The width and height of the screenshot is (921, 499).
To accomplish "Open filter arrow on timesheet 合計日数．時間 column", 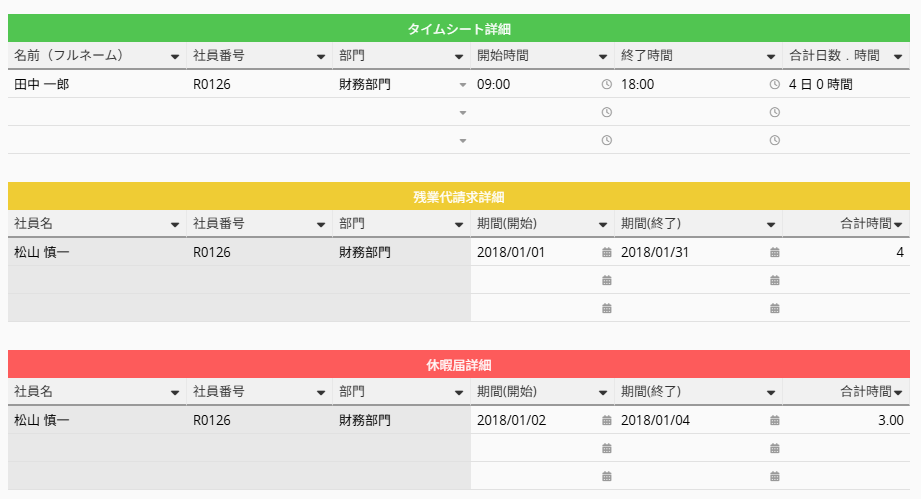I will [898, 56].
